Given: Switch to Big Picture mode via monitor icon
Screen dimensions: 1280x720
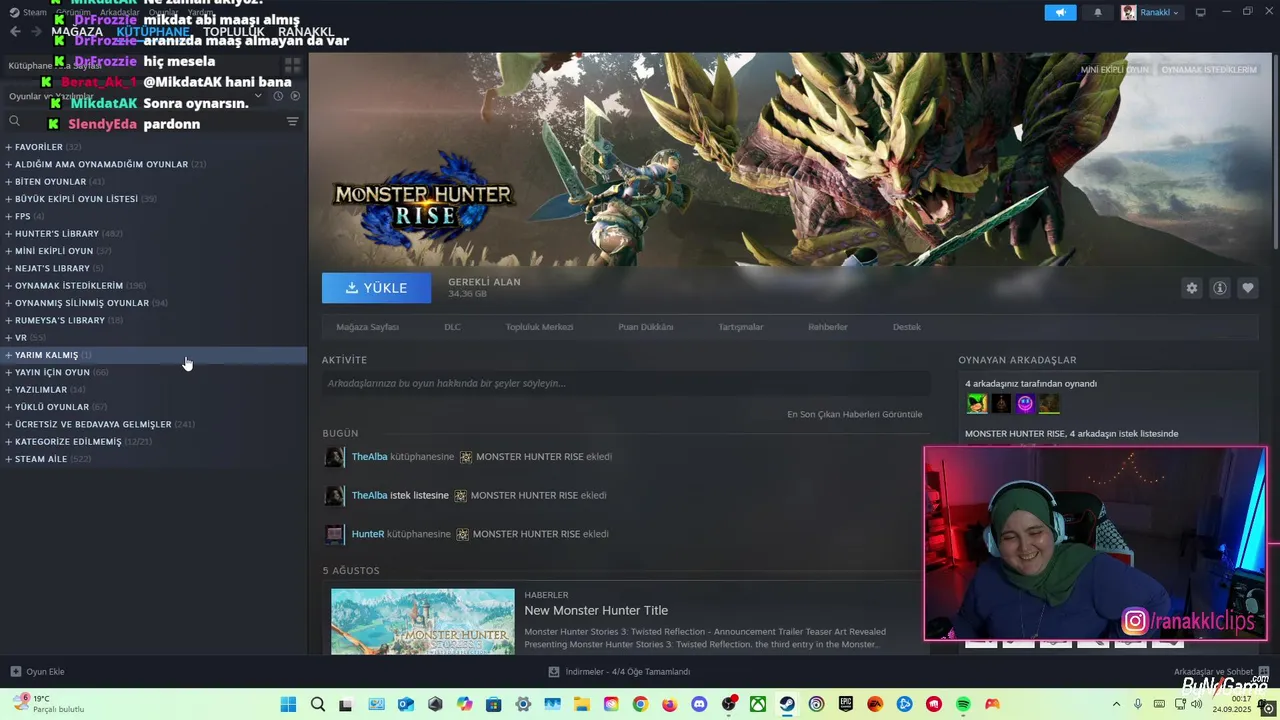Looking at the screenshot, I should point(1201,12).
